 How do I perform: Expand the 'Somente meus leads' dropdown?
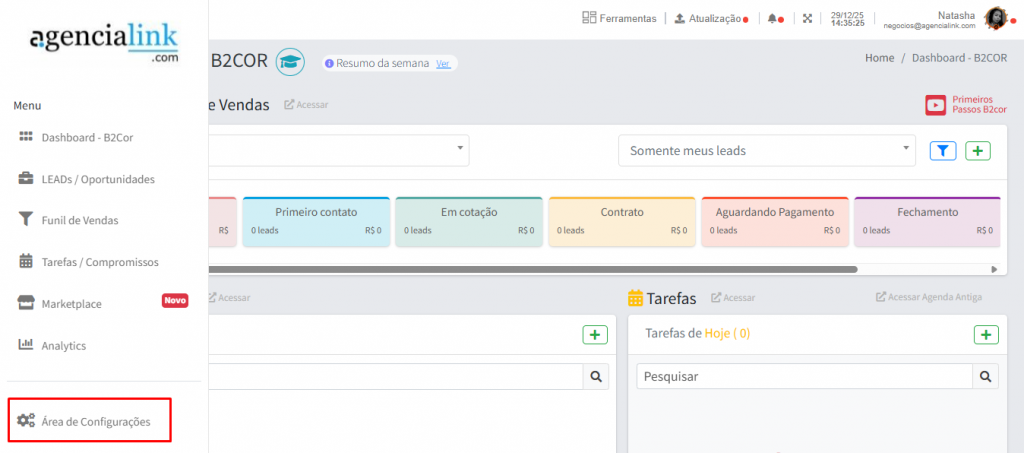point(766,151)
